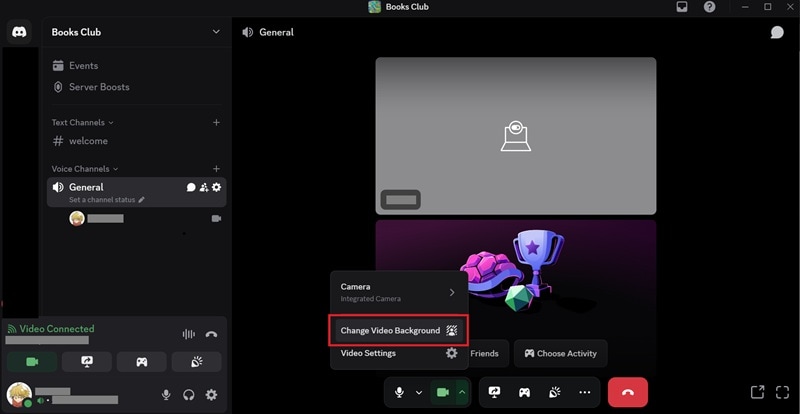Select Change Video Background
800x414 pixels.
(399, 331)
